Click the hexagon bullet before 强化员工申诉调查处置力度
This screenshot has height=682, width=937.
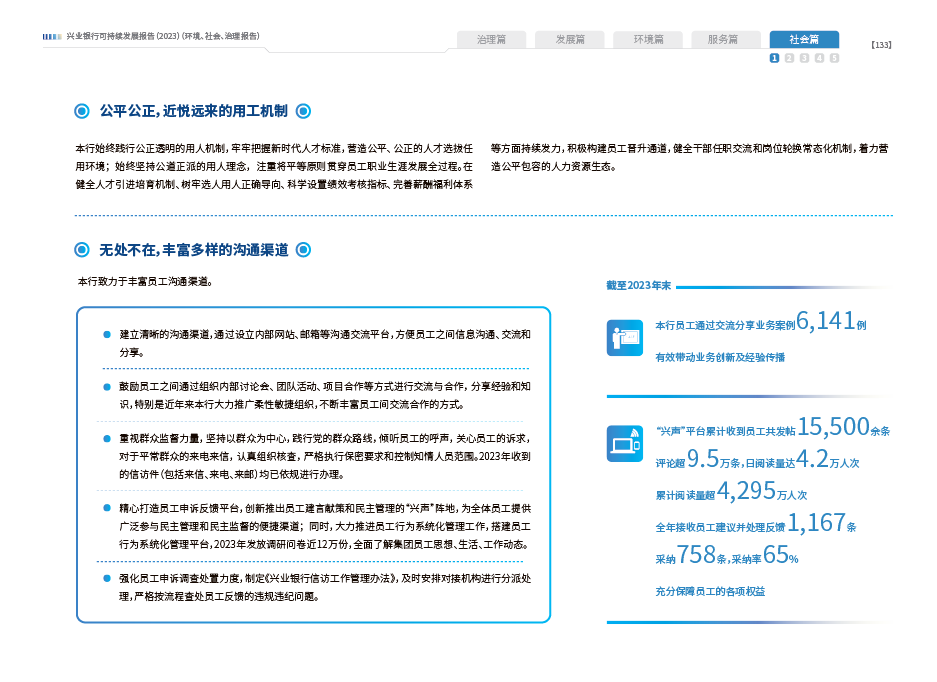pyautogui.click(x=106, y=578)
